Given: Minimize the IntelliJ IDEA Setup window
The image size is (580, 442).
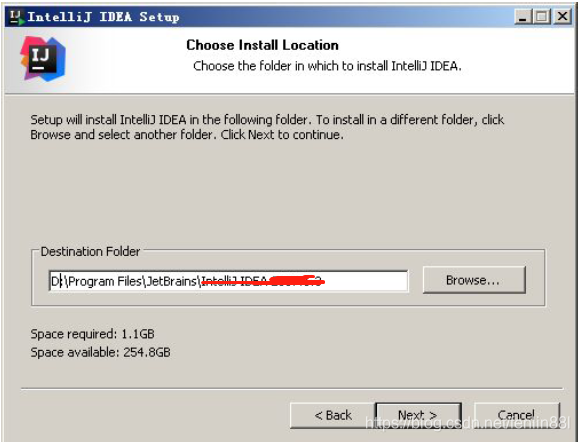Looking at the screenshot, I should [523, 17].
